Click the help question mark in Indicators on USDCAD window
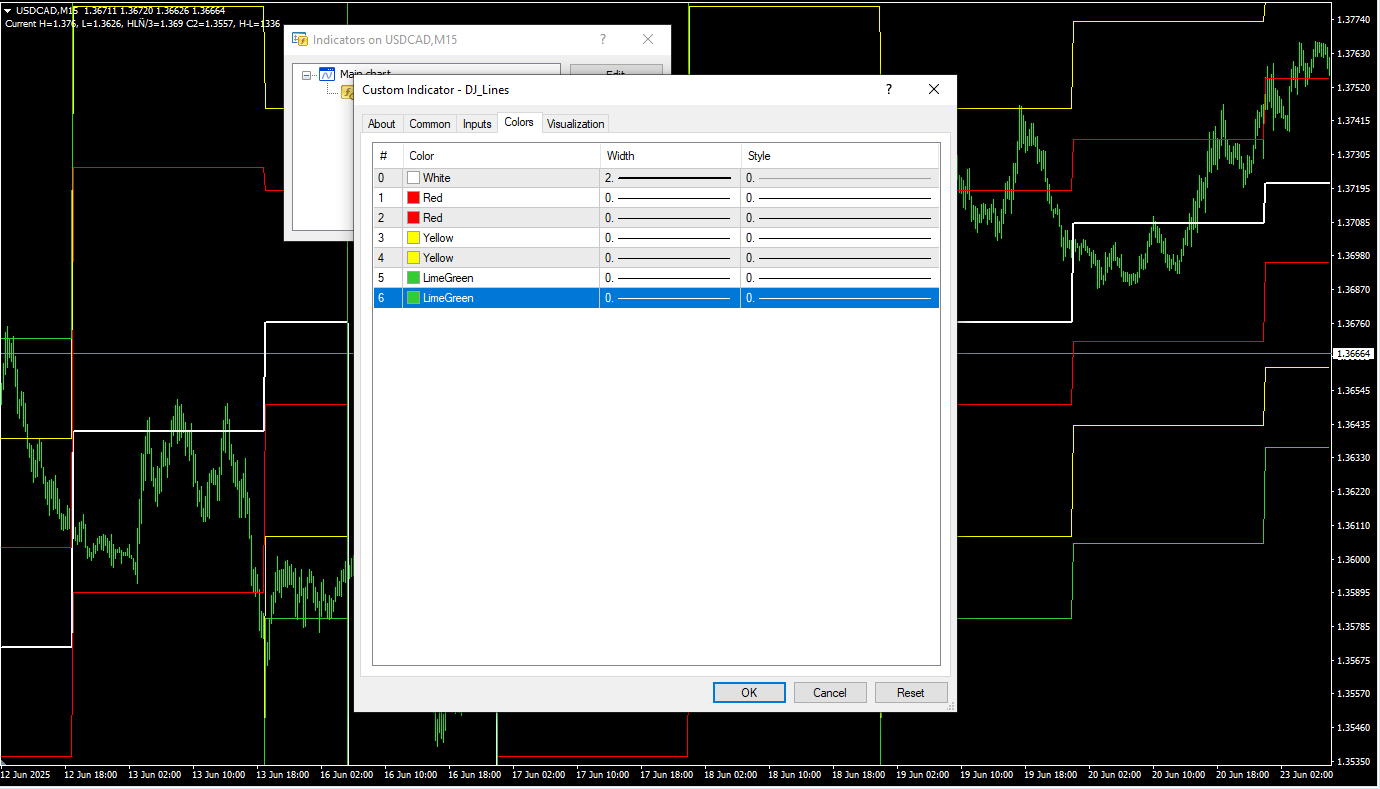Screen dimensions: 1380x789 (603, 40)
